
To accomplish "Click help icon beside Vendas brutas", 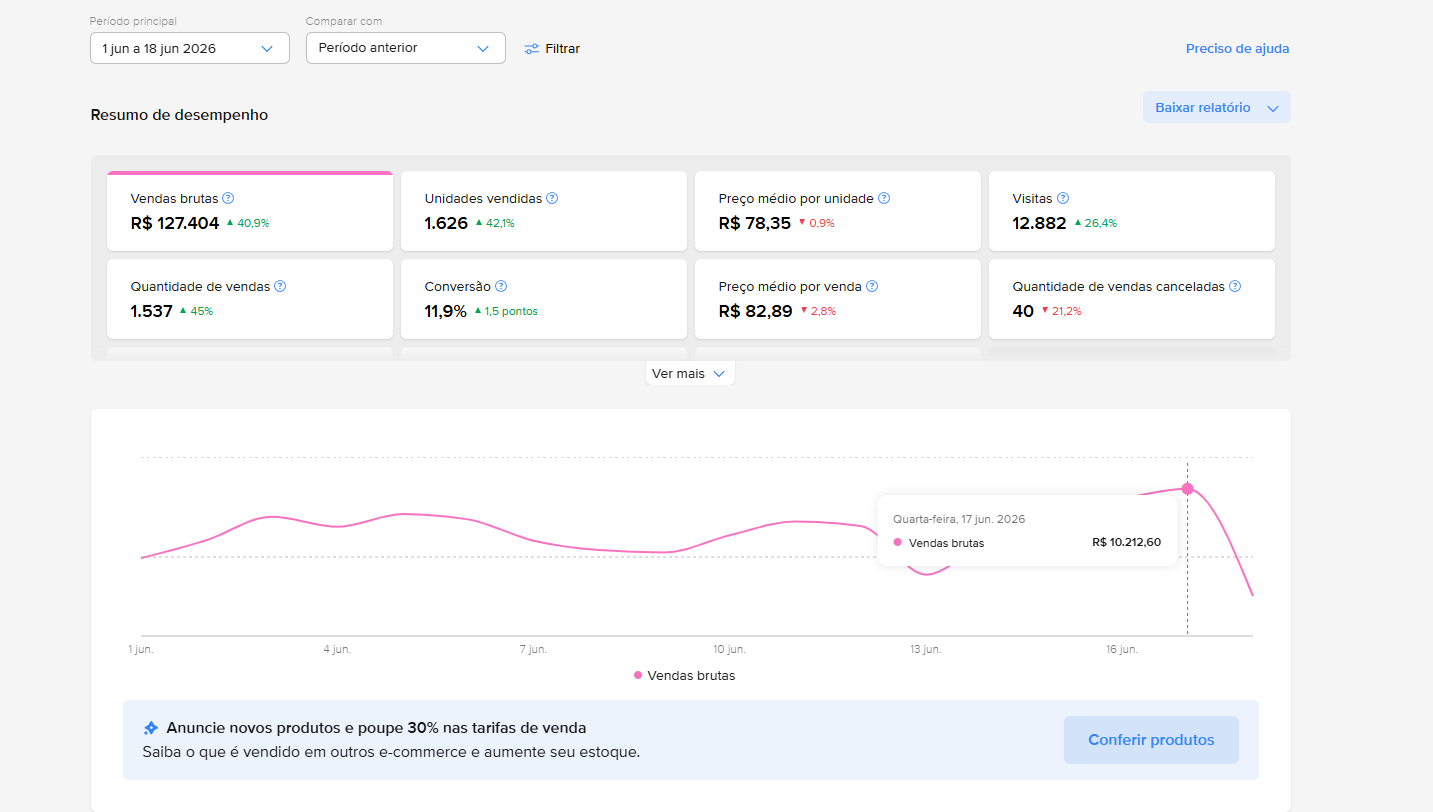I will [228, 198].
